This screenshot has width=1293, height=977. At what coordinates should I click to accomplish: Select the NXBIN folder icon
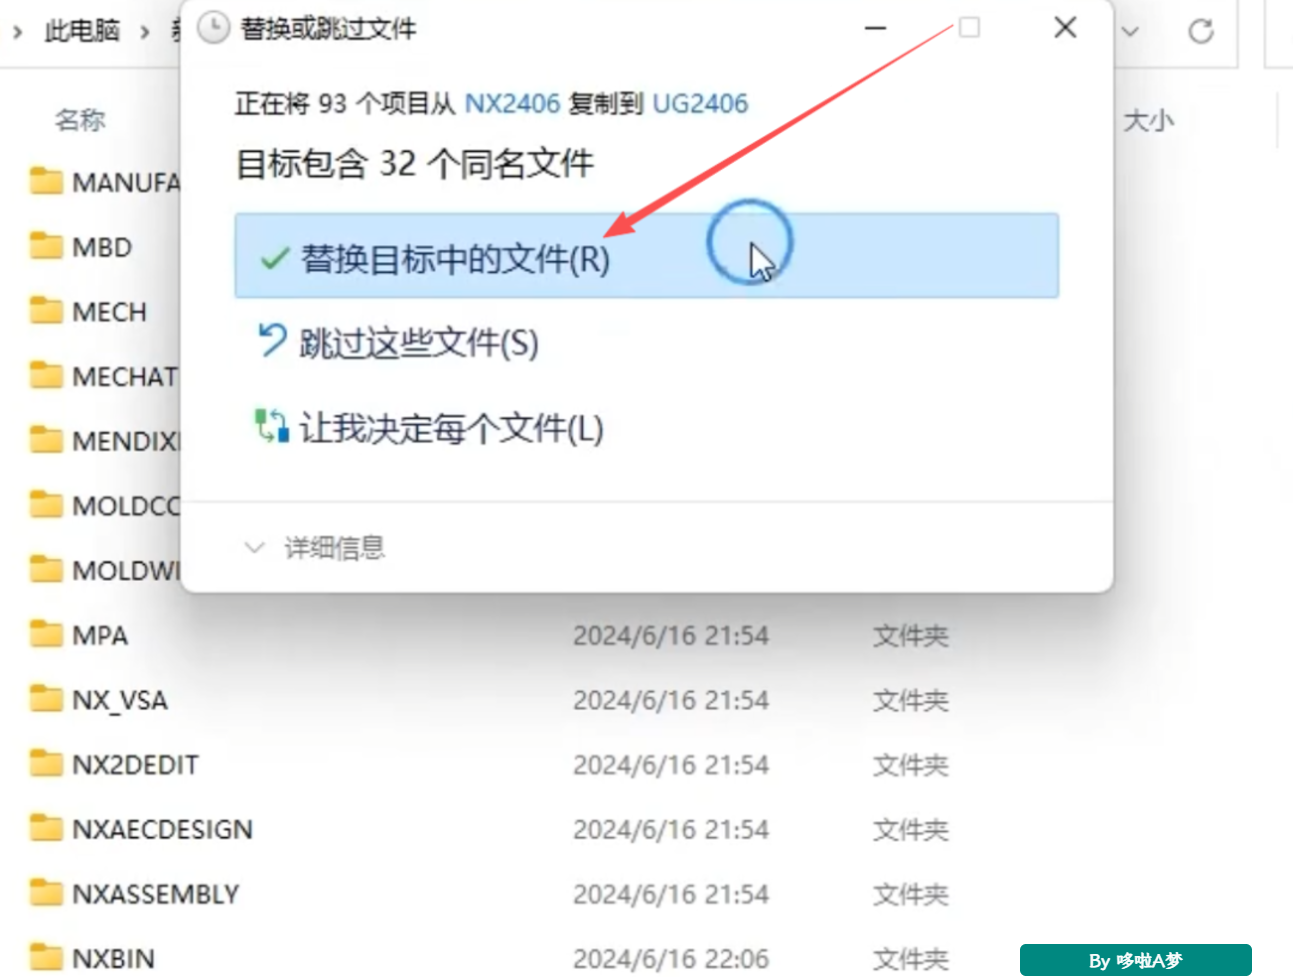pos(46,957)
